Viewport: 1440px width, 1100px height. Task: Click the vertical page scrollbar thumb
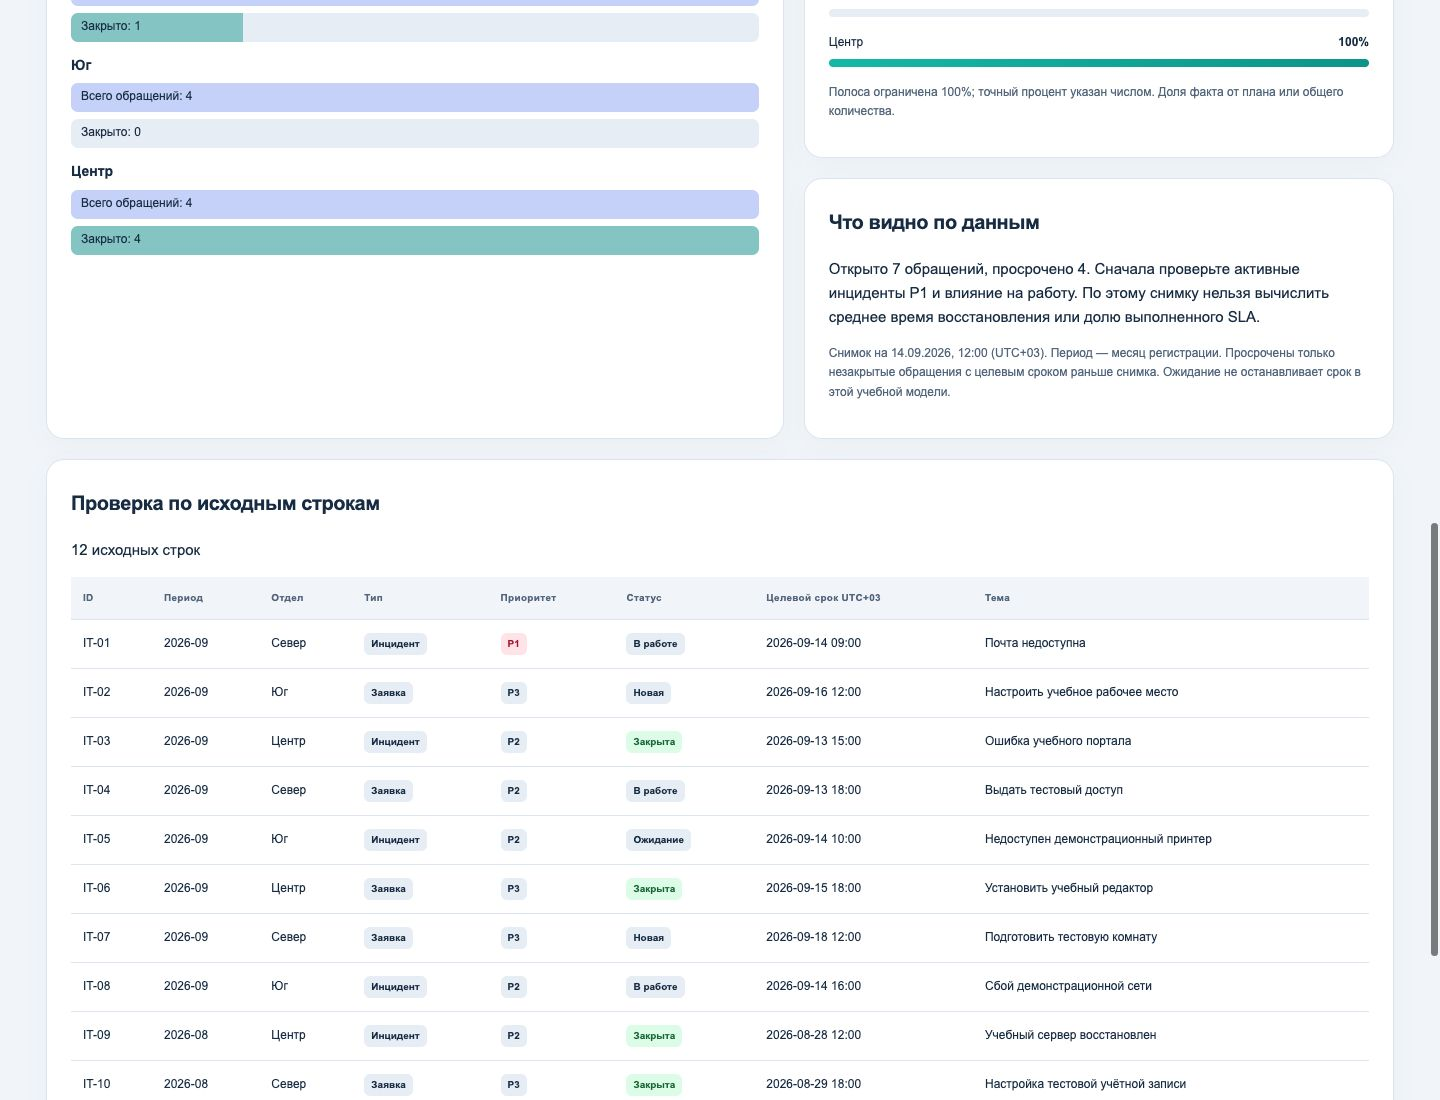pyautogui.click(x=1434, y=740)
